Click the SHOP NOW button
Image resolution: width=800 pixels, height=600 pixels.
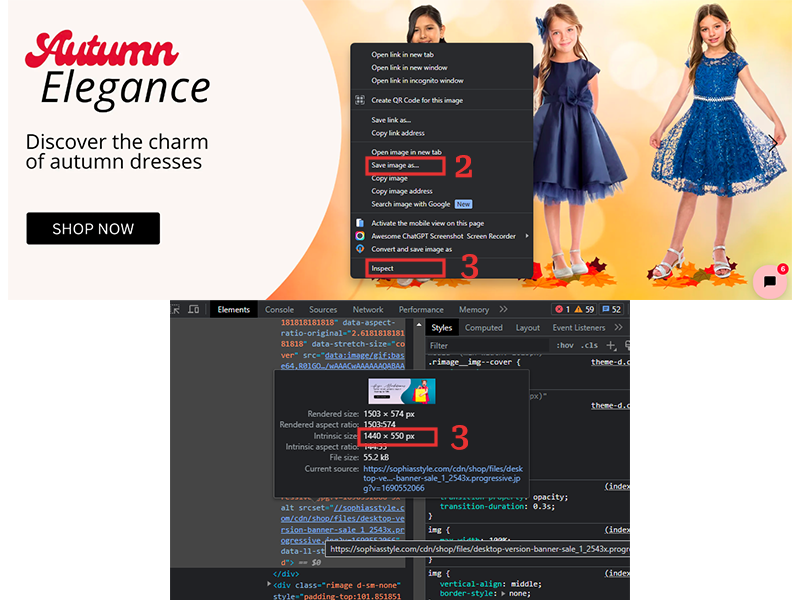click(x=93, y=228)
